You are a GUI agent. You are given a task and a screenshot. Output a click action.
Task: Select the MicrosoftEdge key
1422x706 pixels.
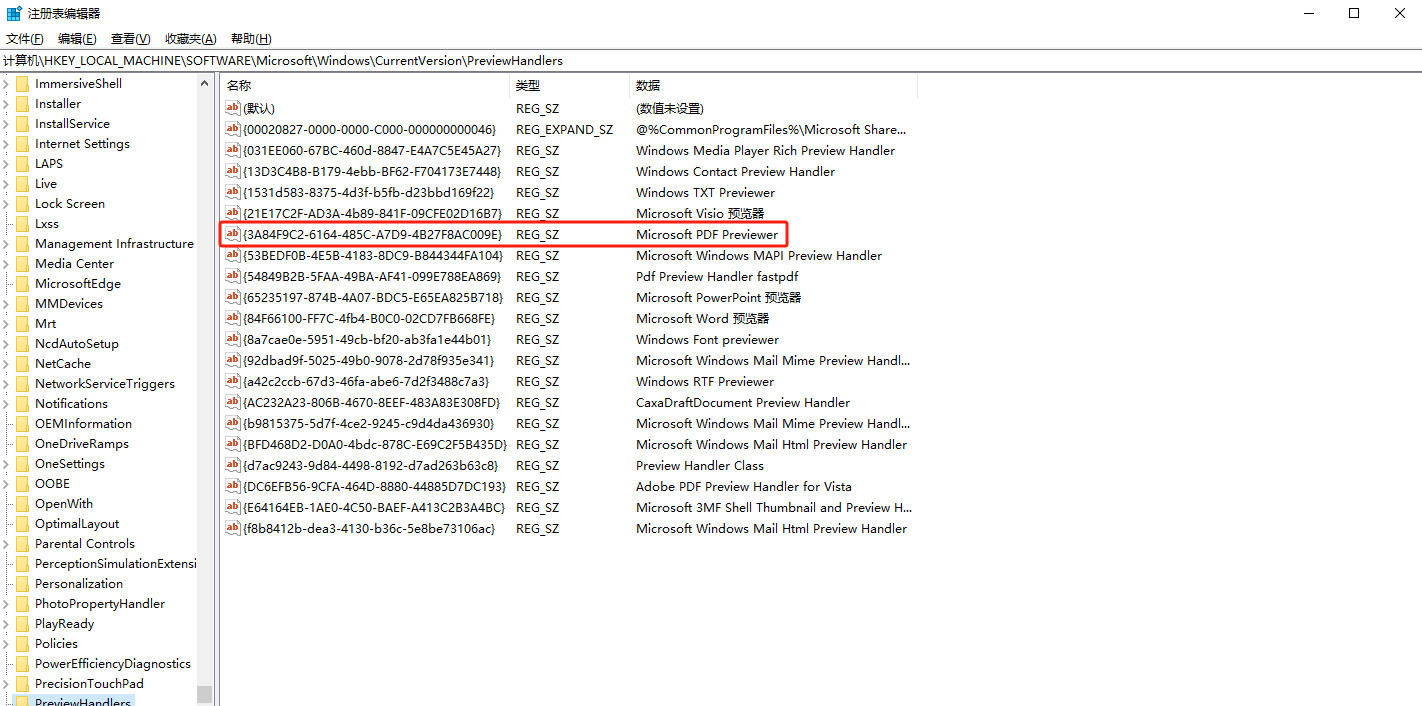pyautogui.click(x=76, y=284)
